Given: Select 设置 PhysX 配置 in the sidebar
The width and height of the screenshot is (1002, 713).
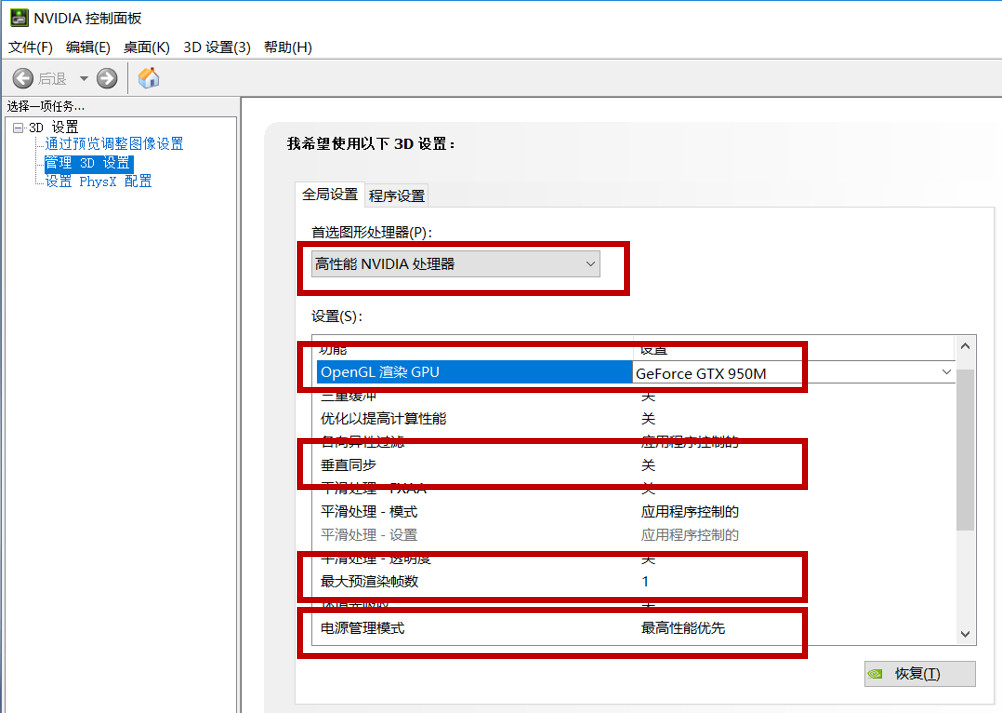Looking at the screenshot, I should (97, 181).
